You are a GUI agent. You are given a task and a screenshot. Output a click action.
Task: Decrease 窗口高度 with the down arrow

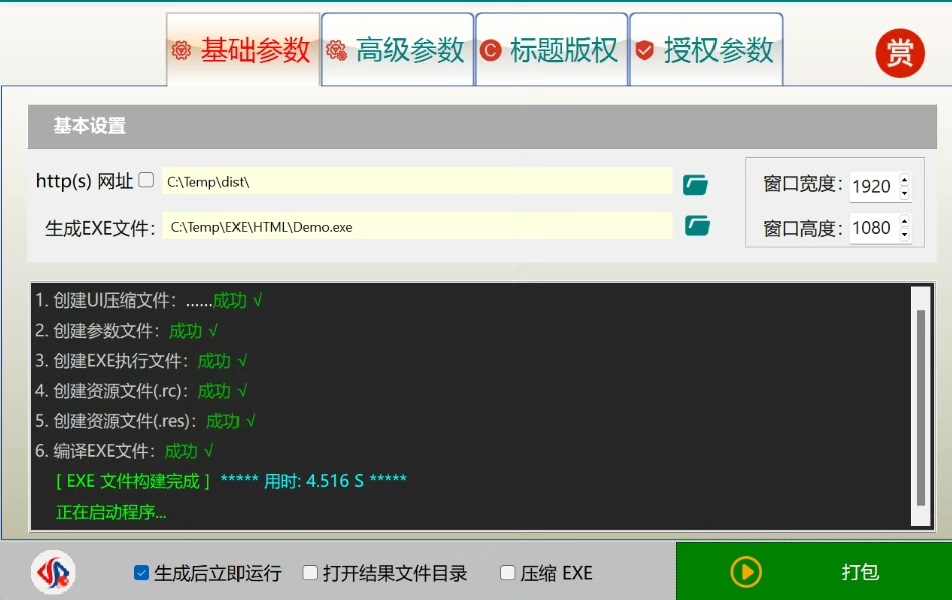coord(905,234)
